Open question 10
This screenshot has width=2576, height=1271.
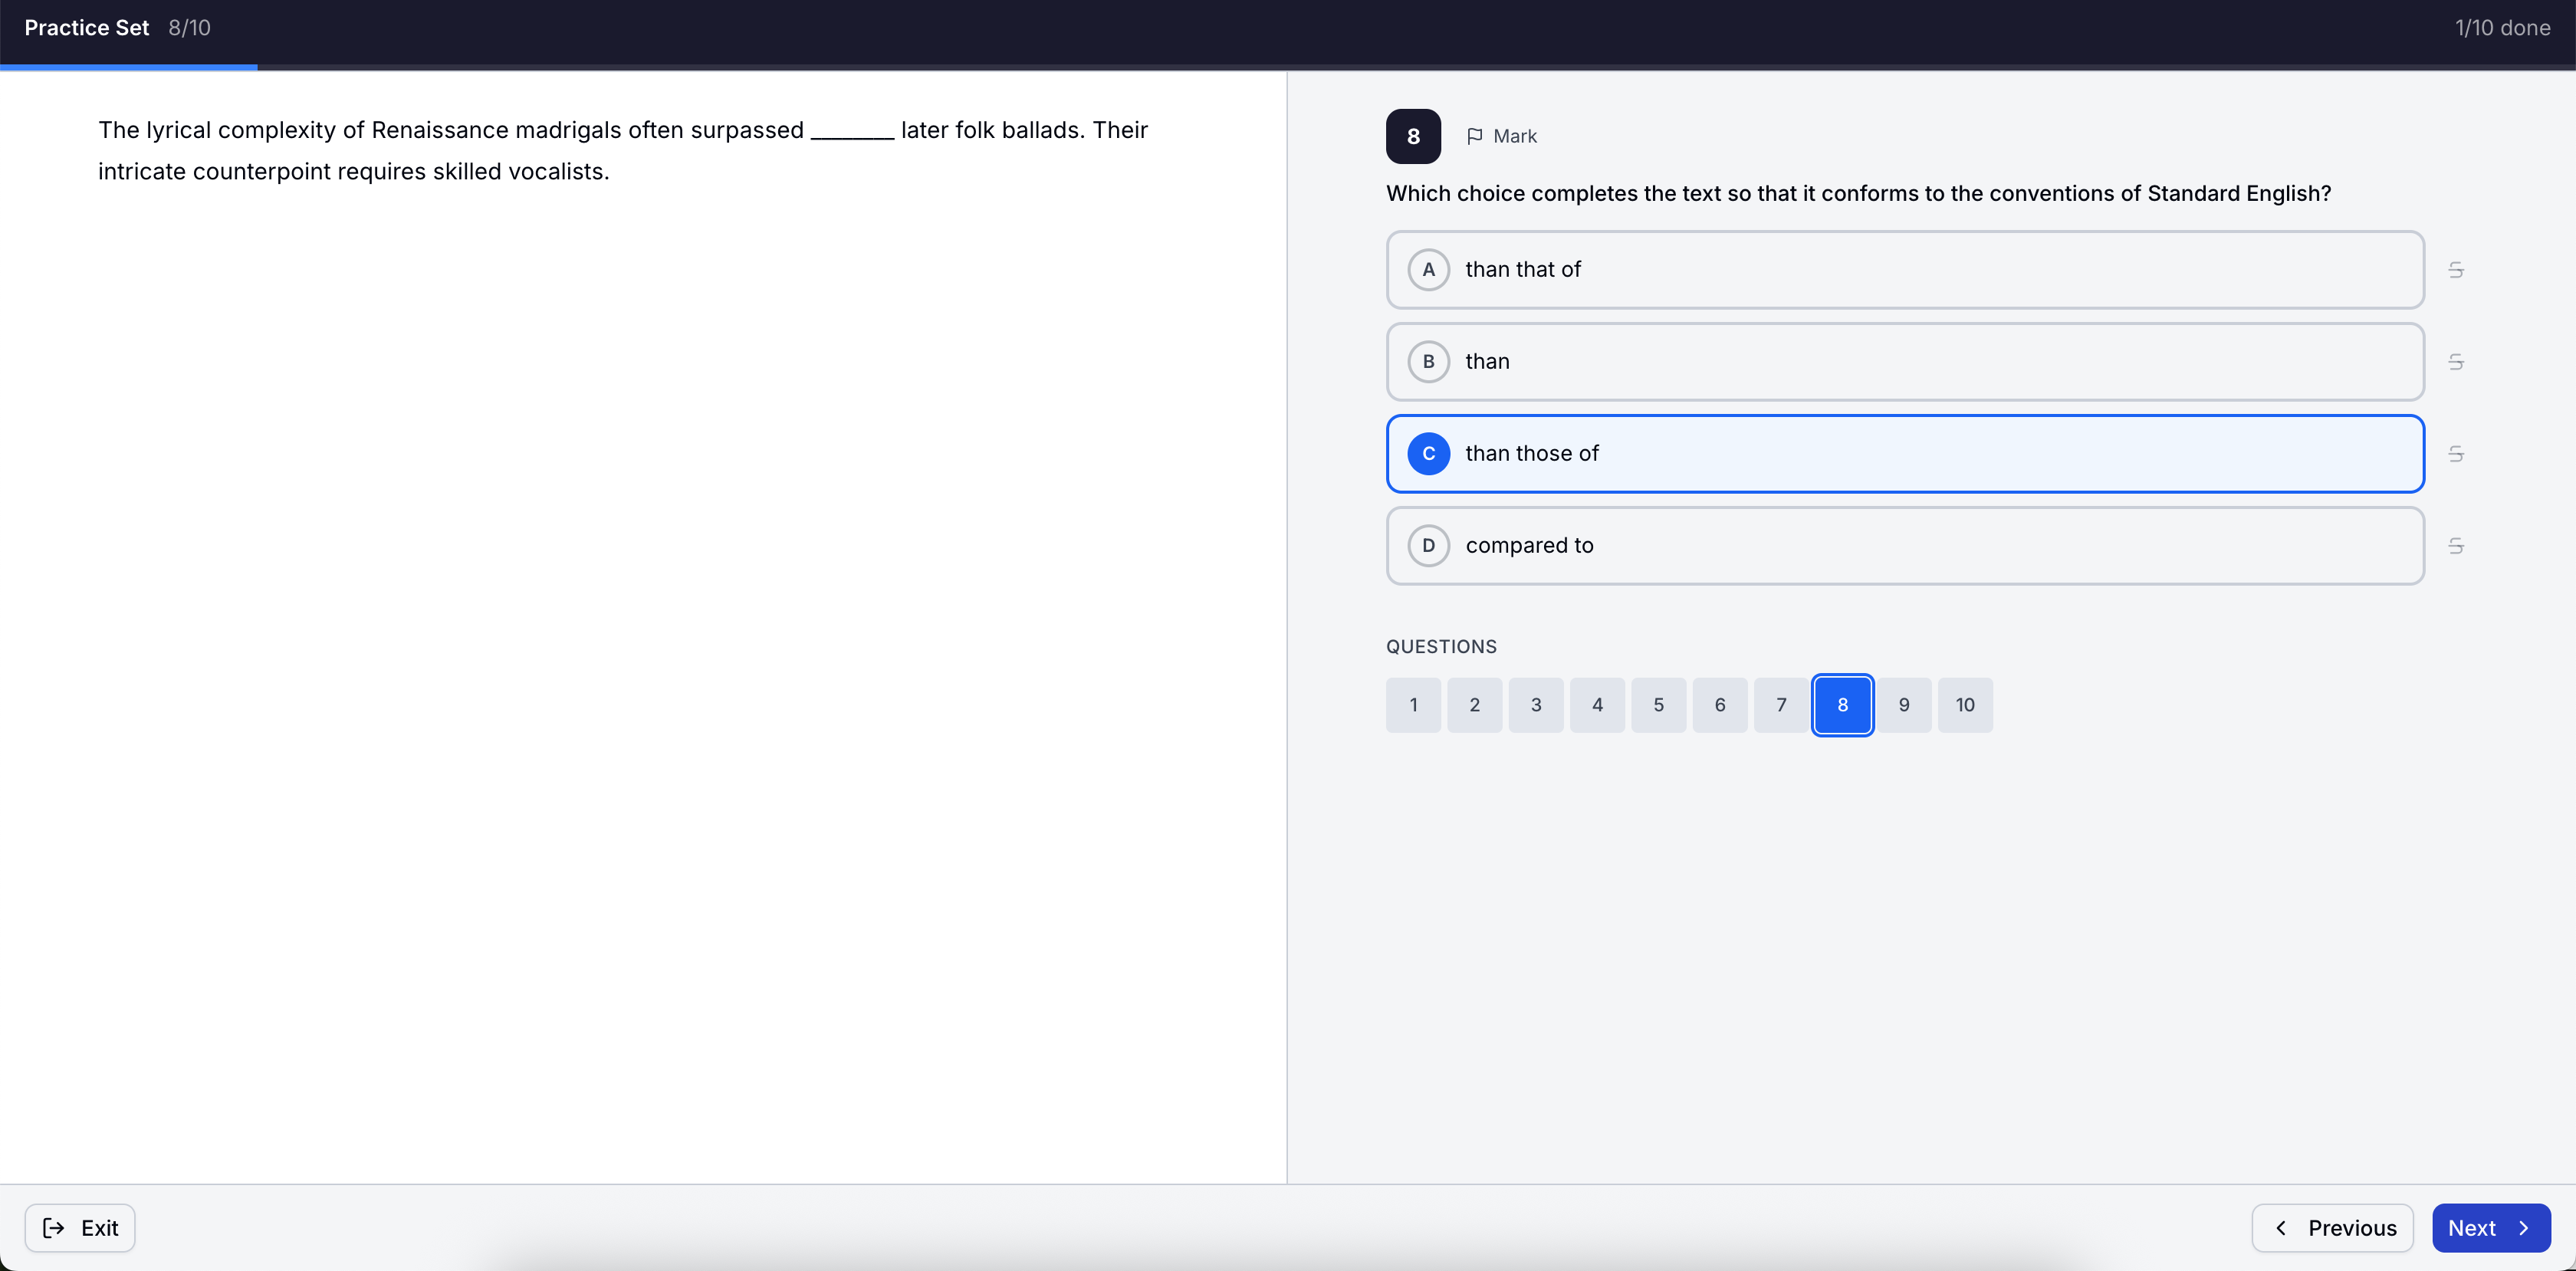[x=1965, y=704]
